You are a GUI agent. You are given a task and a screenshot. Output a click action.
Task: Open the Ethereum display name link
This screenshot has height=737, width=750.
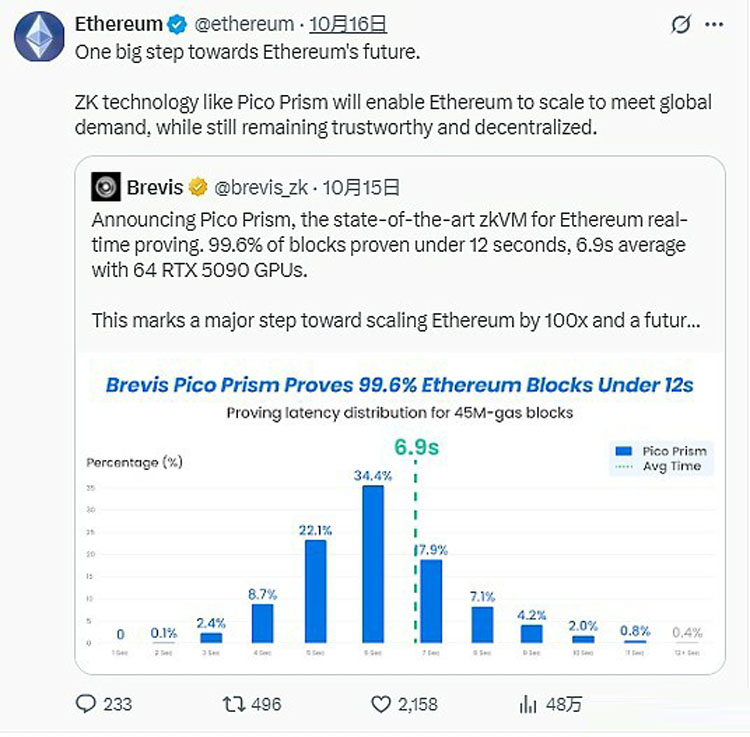pos(118,24)
